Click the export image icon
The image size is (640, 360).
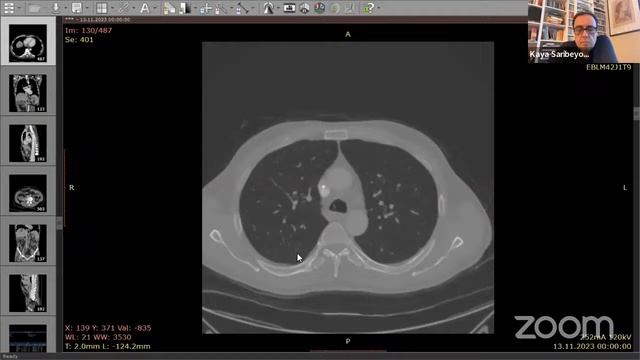76,8
